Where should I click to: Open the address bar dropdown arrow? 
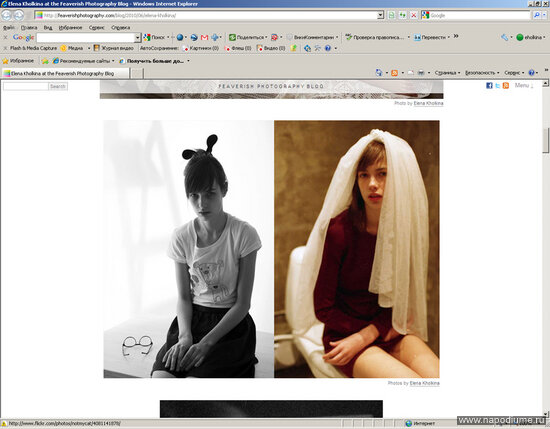[381, 15]
